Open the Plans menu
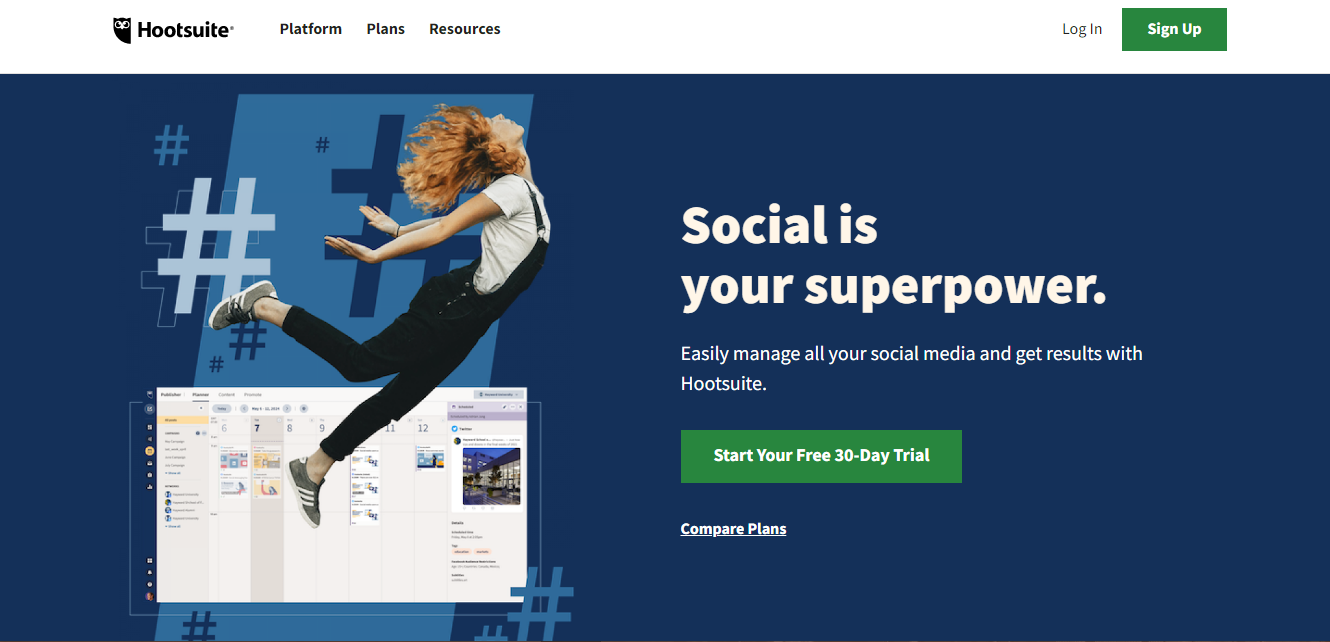 click(386, 29)
